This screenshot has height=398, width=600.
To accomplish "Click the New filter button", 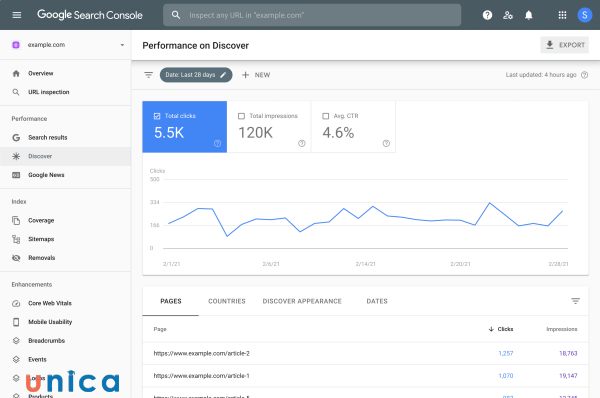I will (256, 75).
